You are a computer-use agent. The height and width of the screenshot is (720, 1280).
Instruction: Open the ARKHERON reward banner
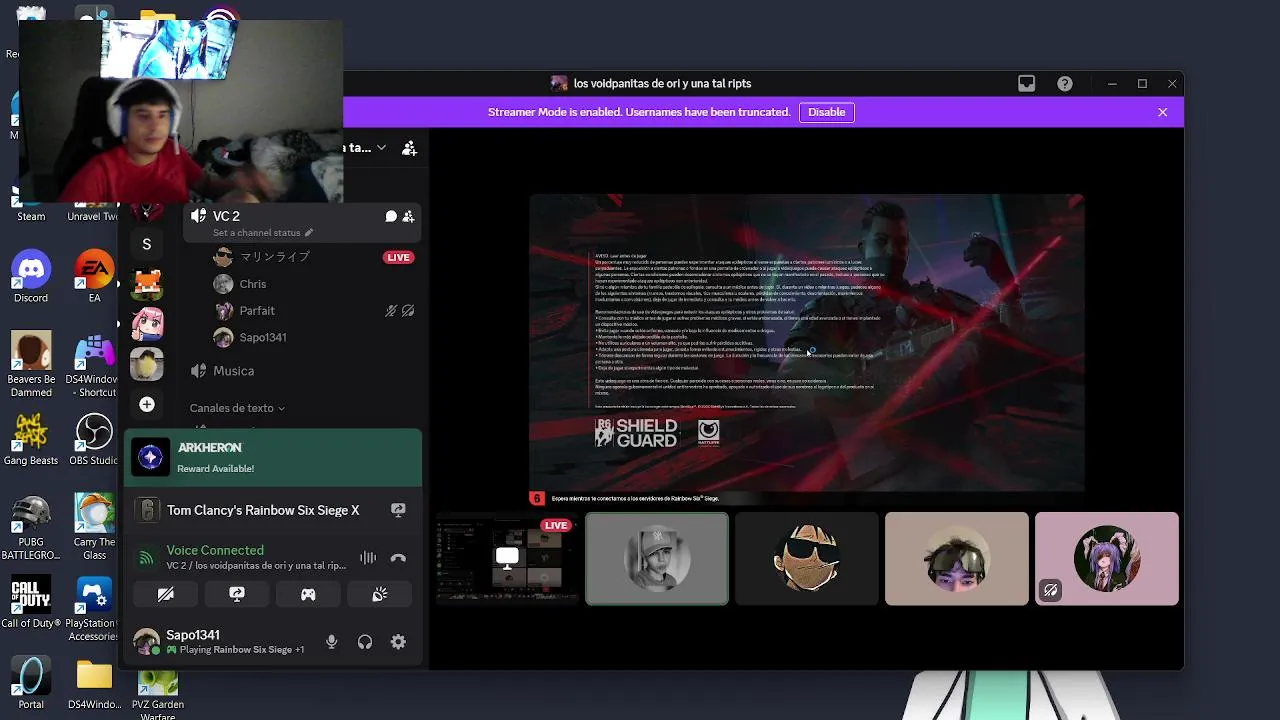point(273,458)
